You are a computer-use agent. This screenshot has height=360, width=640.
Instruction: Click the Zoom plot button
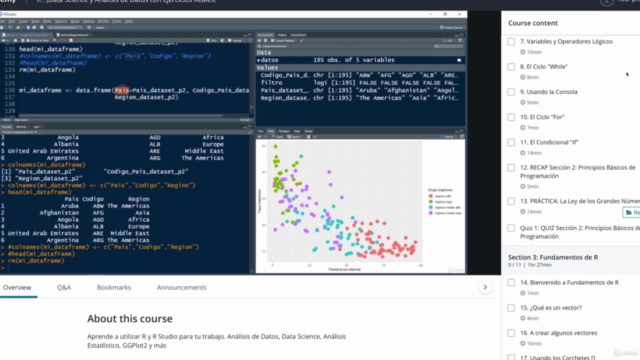pos(278,137)
